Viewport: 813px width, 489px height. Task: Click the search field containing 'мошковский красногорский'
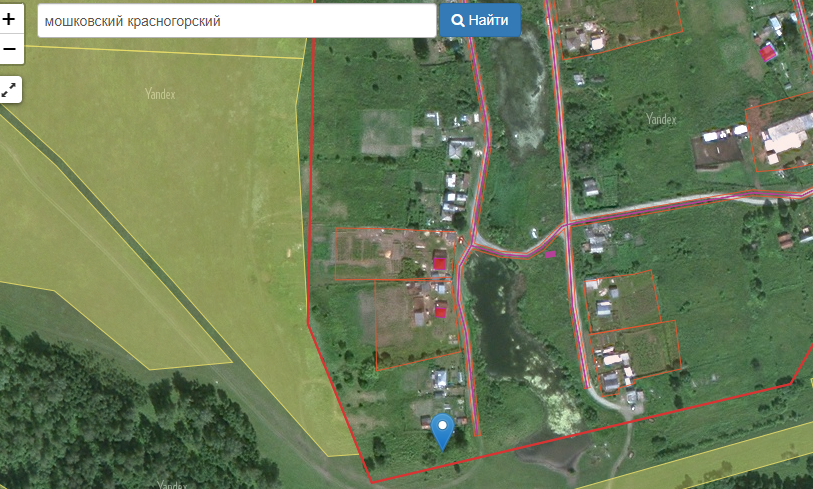tap(237, 21)
